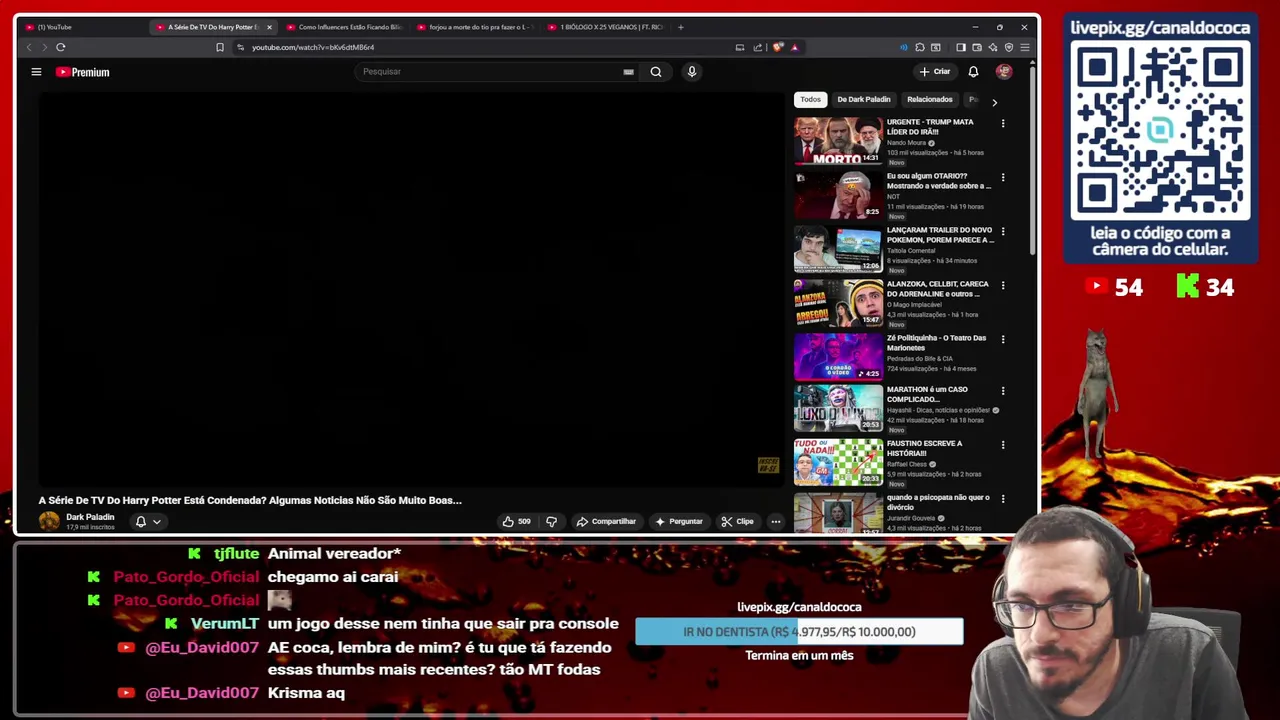The width and height of the screenshot is (1280, 720).
Task: Open Zé Politiquinha - O Teatro Das Marionetes
Action: (x=936, y=343)
